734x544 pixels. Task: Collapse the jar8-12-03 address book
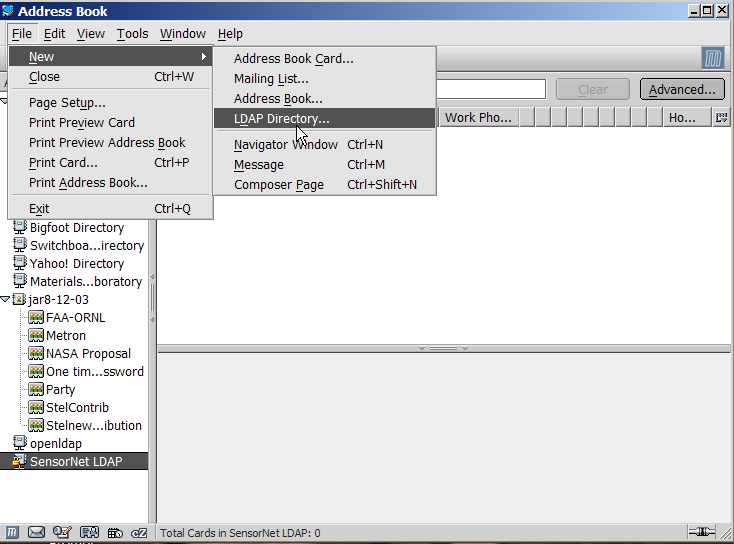click(x=5, y=299)
